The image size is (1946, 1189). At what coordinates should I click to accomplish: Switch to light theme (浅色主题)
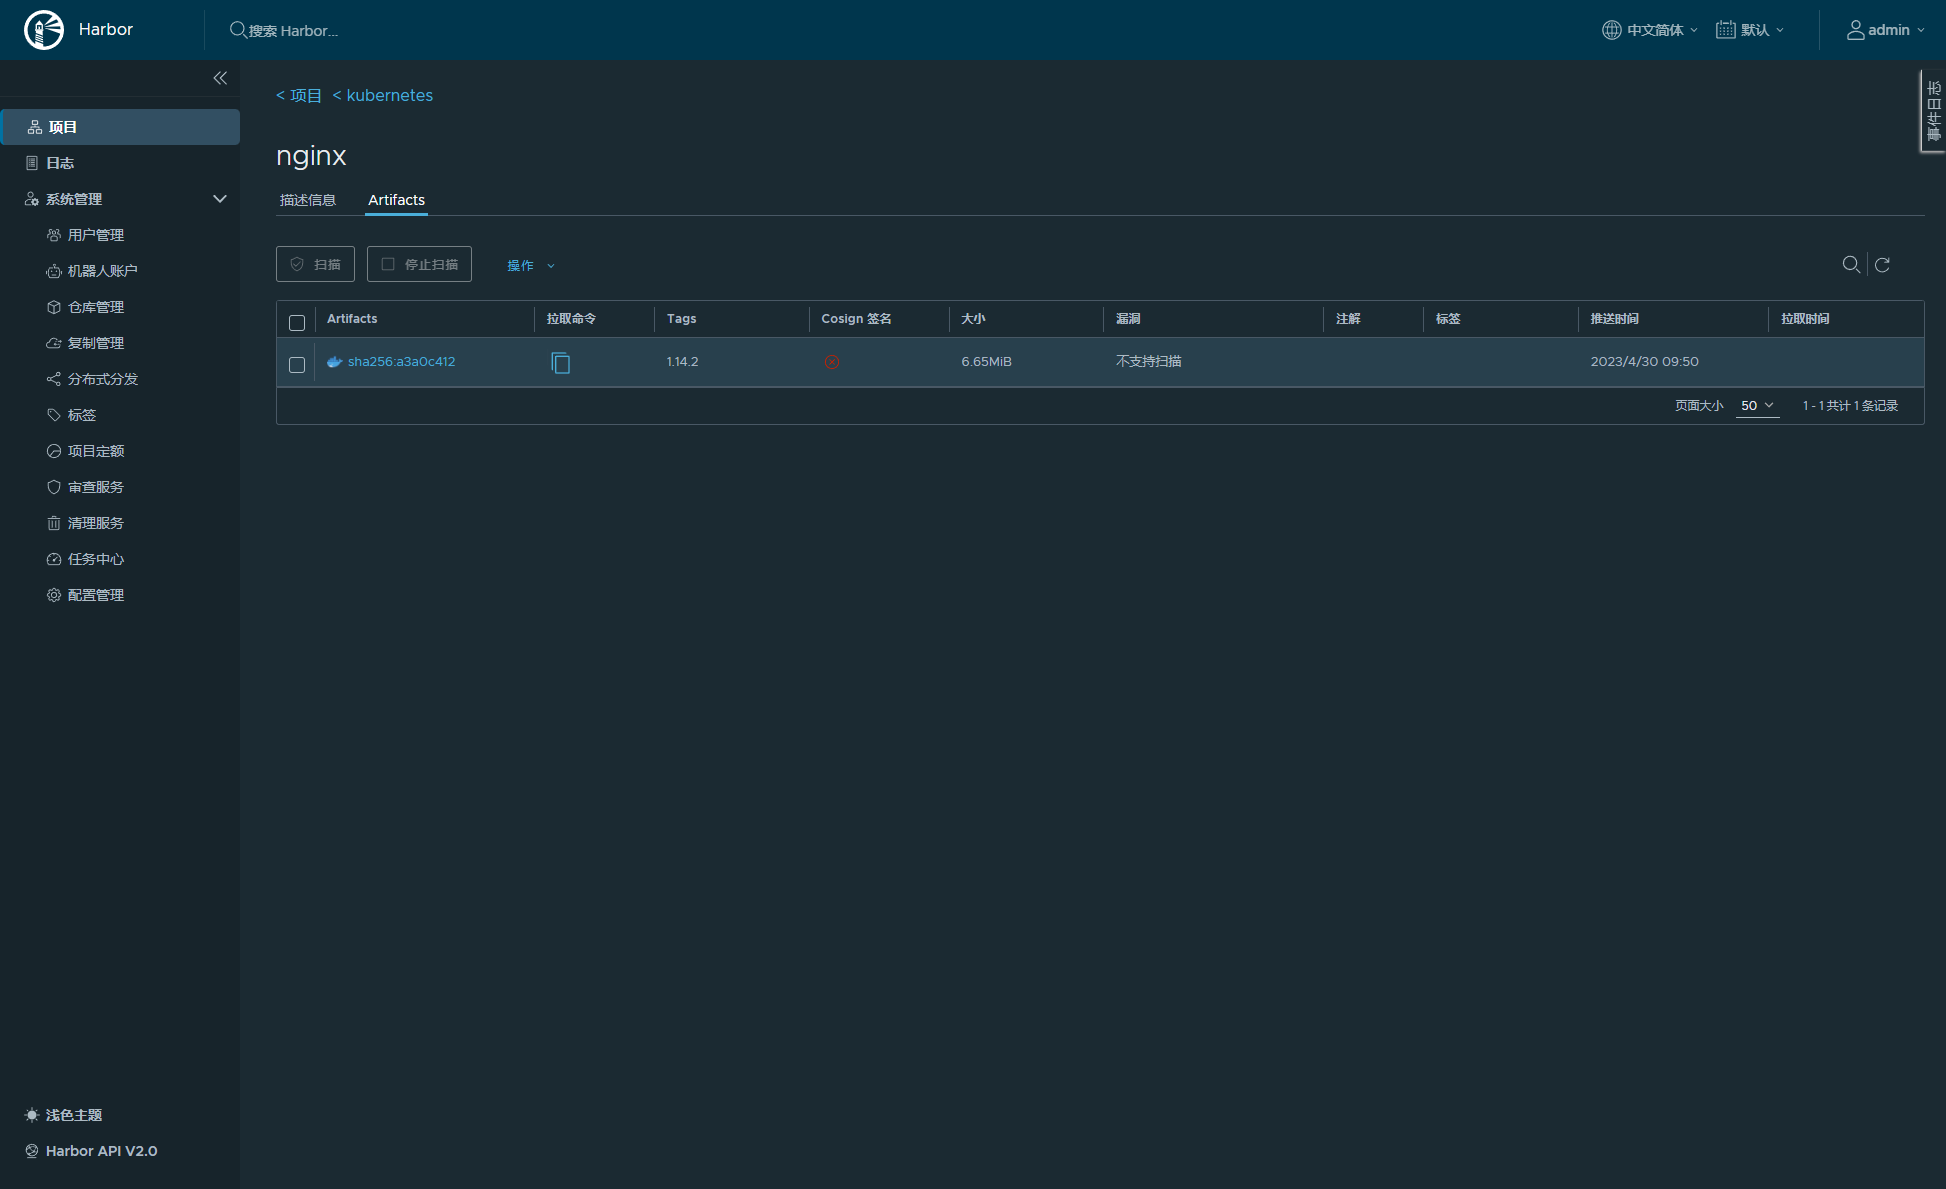point(64,1115)
